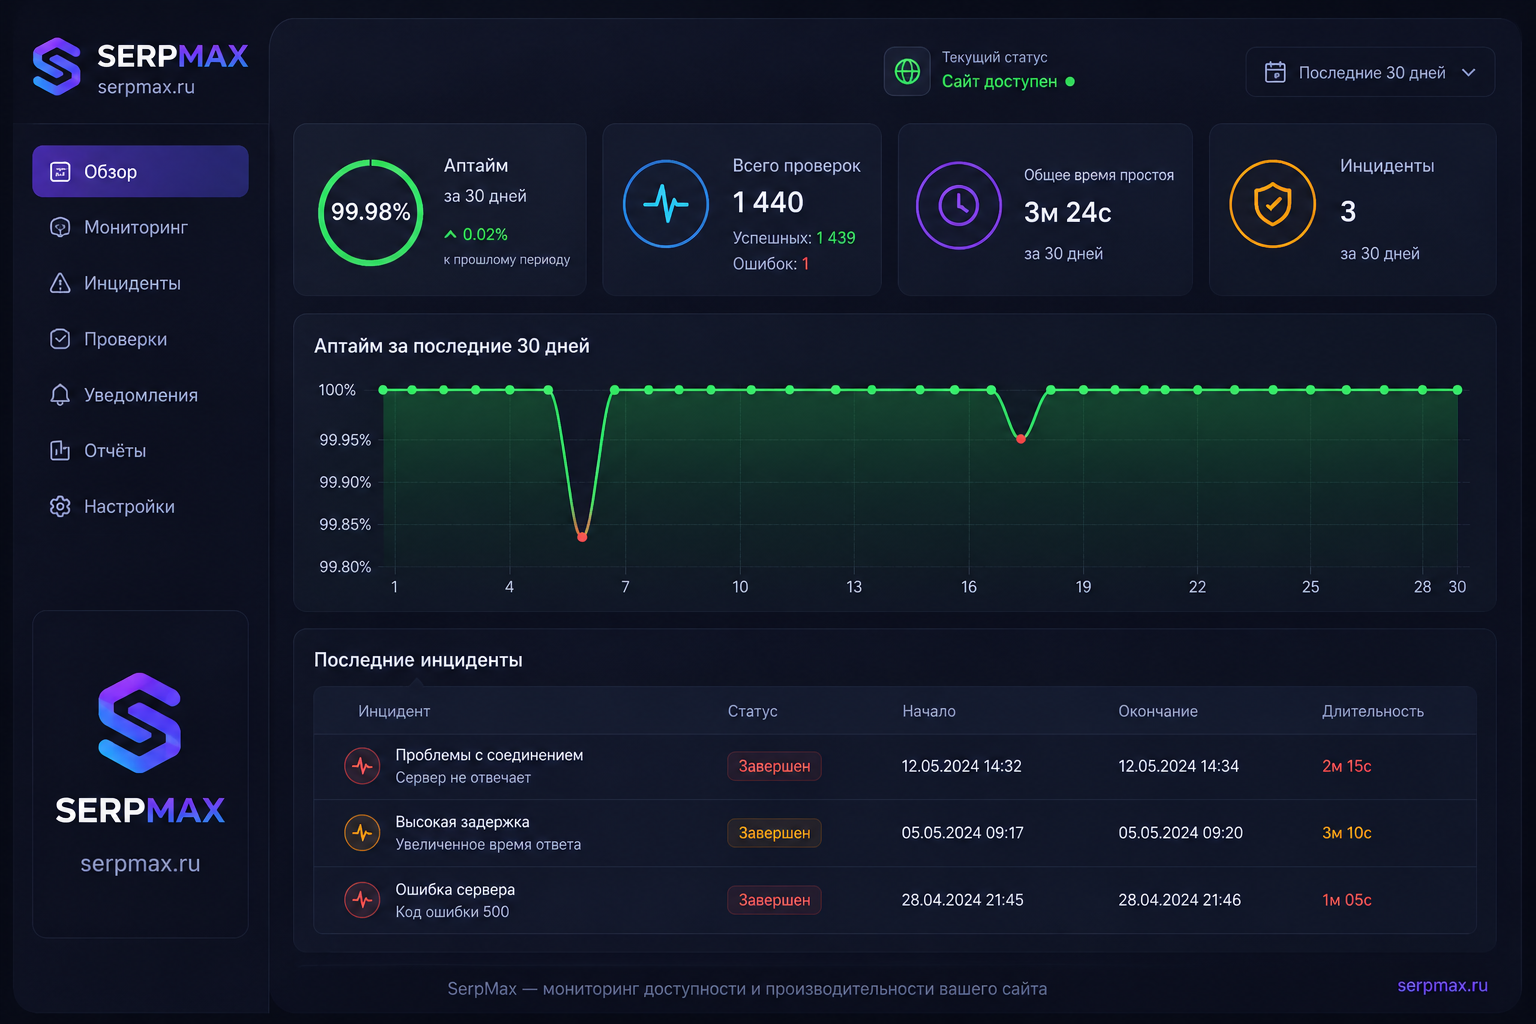Click the red pulse icon for connection problems
1536x1024 pixels.
[x=362, y=766]
